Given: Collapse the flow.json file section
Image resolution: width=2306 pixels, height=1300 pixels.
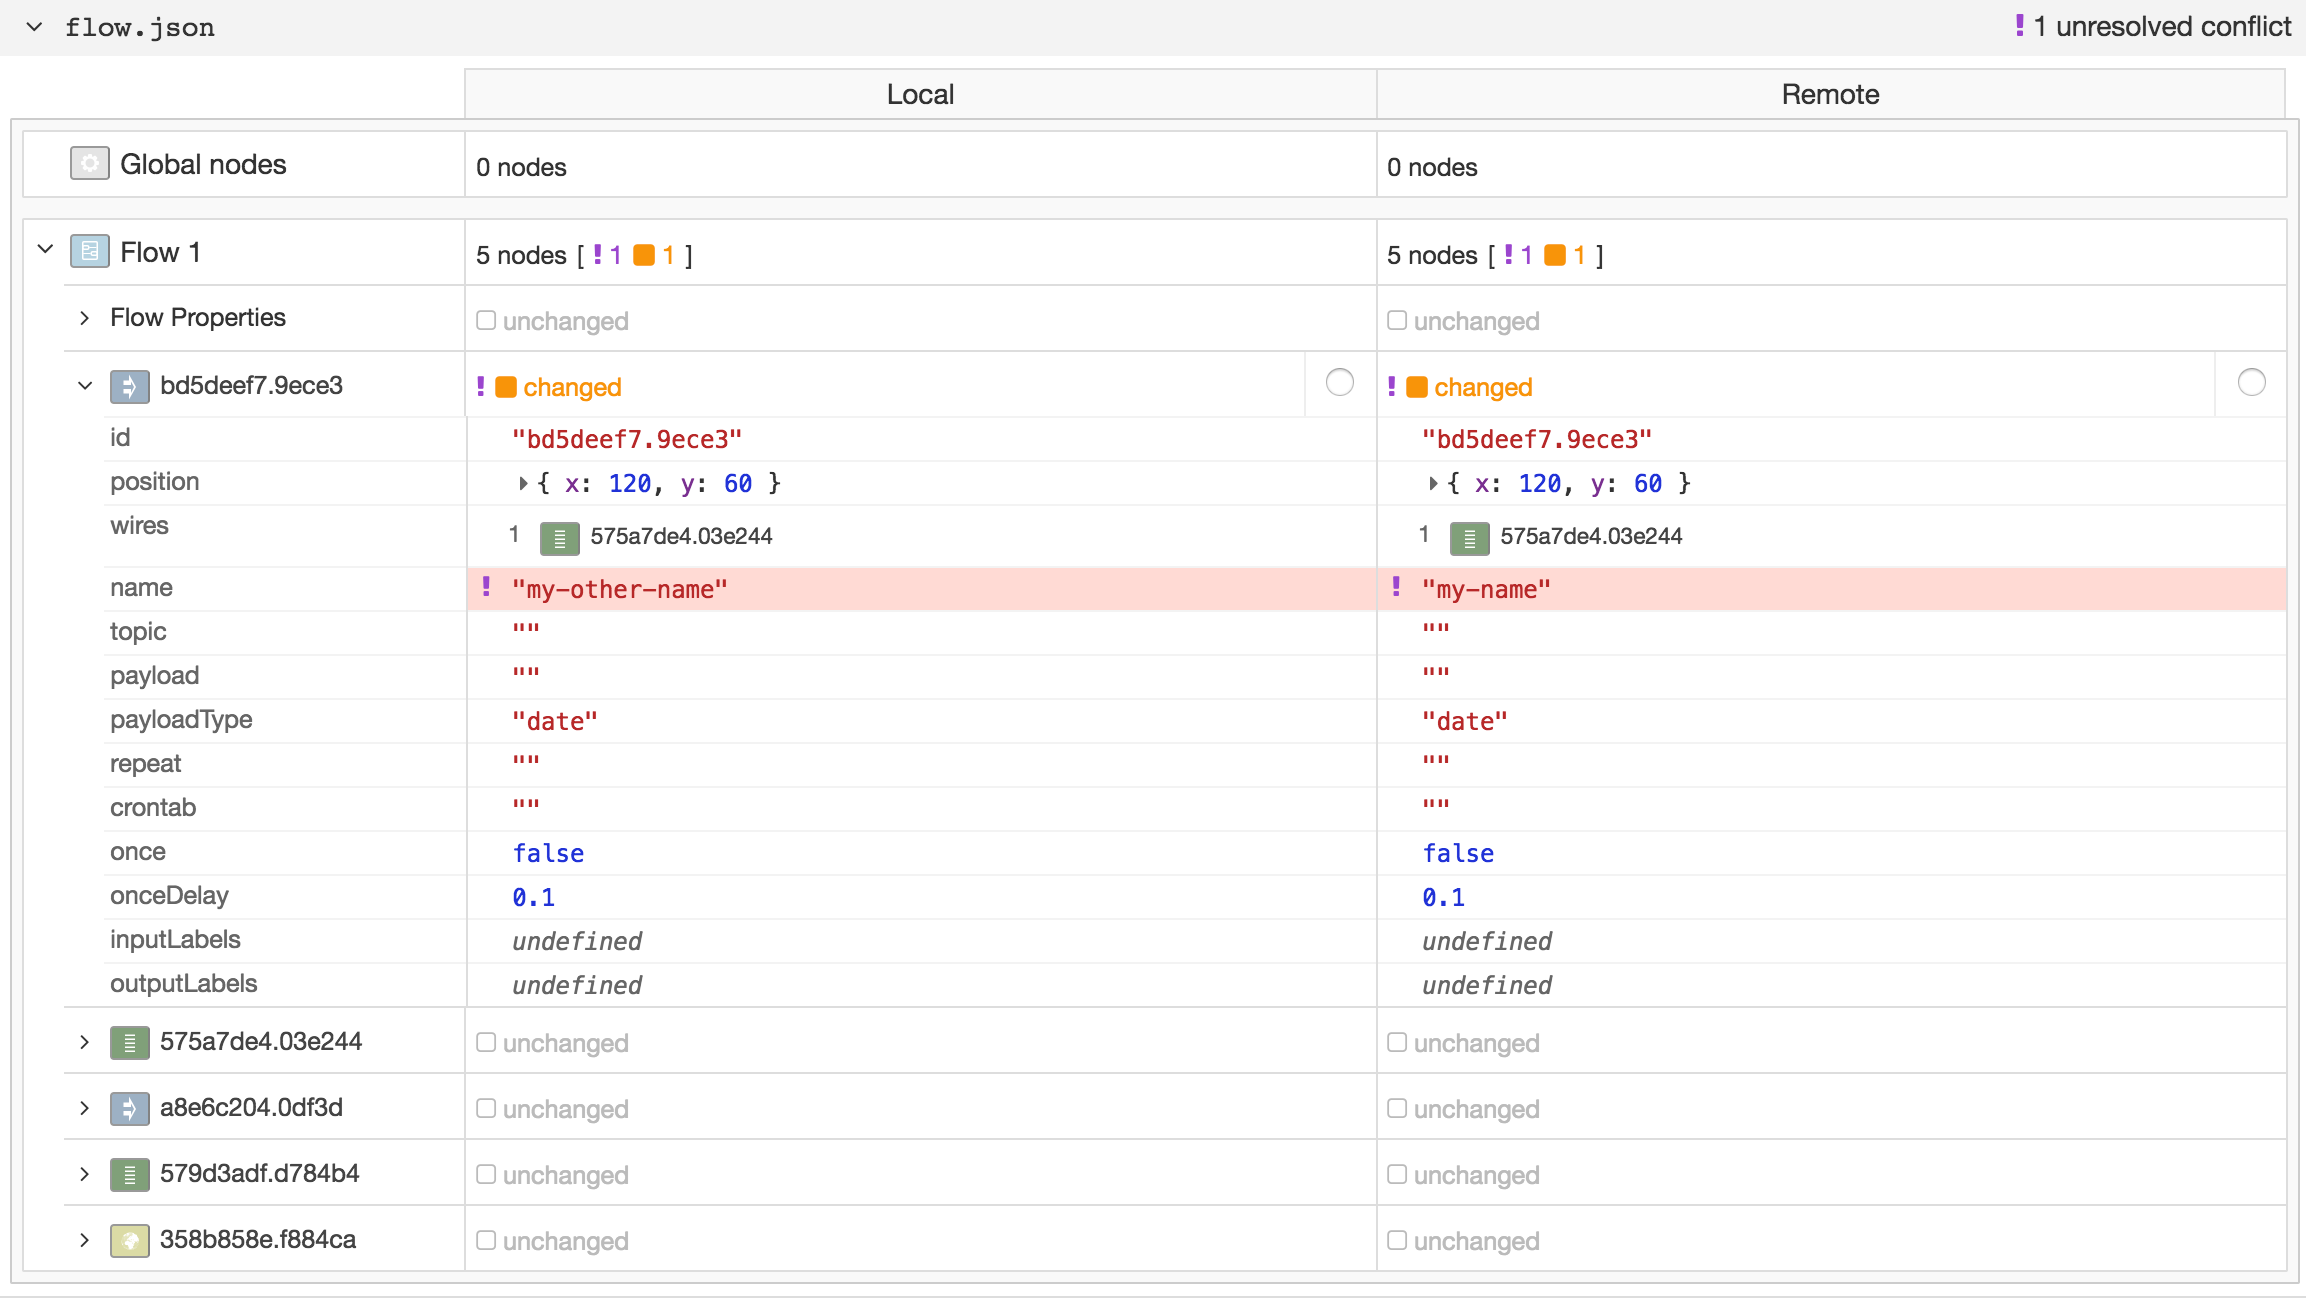Looking at the screenshot, I should pyautogui.click(x=33, y=27).
